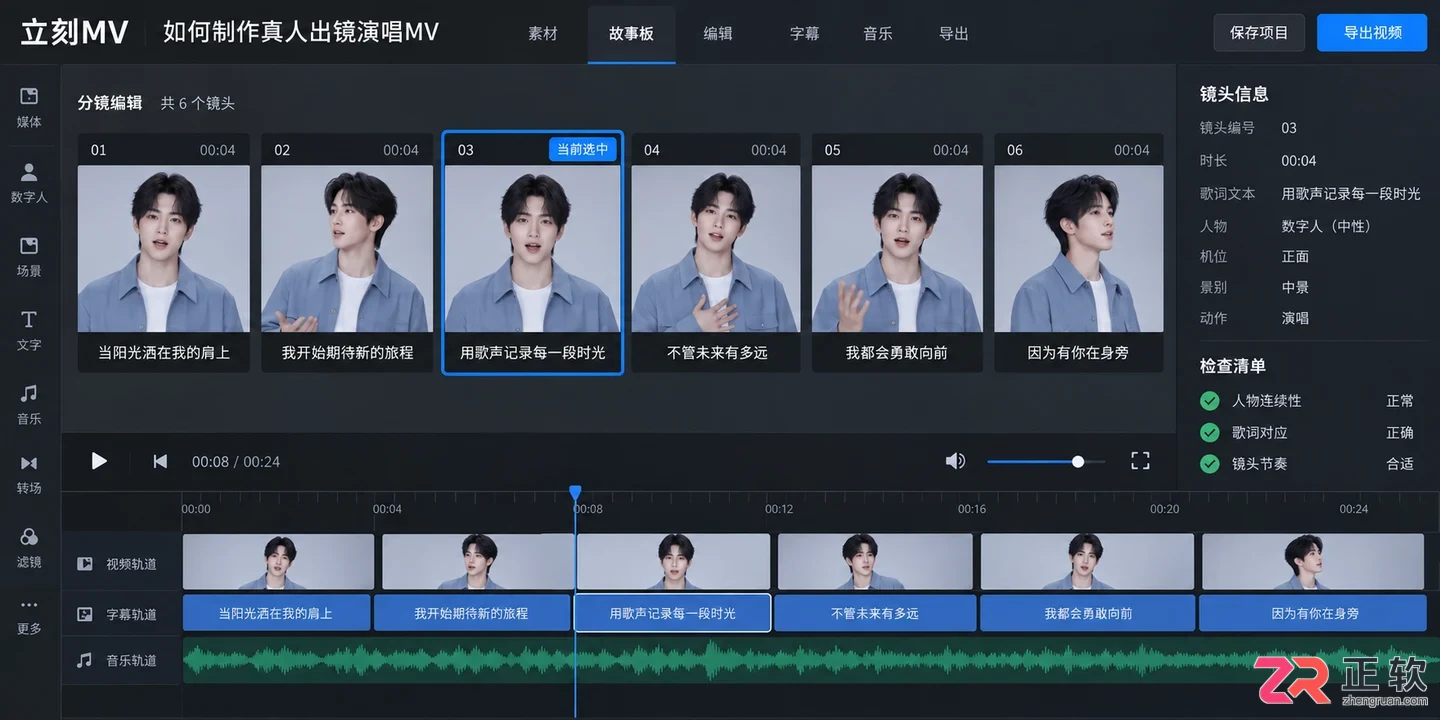The height and width of the screenshot is (720, 1440).
Task: Click the 字幕轨道 track icon
Action: coord(85,614)
